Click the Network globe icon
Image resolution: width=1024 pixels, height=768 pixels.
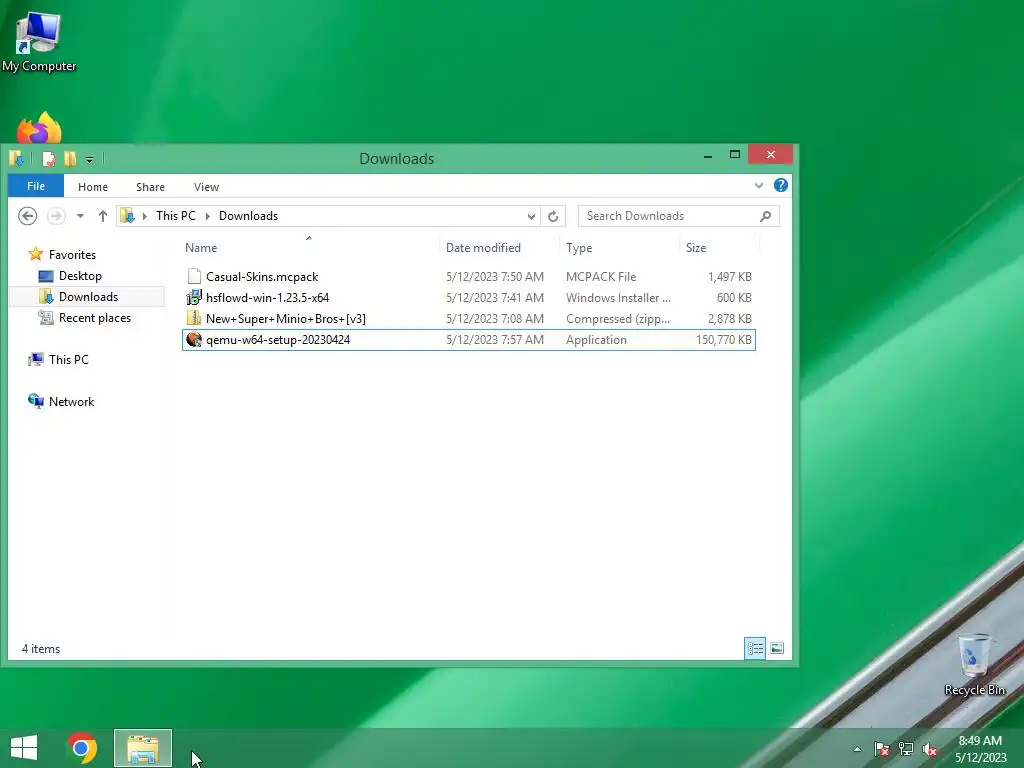click(x=36, y=400)
